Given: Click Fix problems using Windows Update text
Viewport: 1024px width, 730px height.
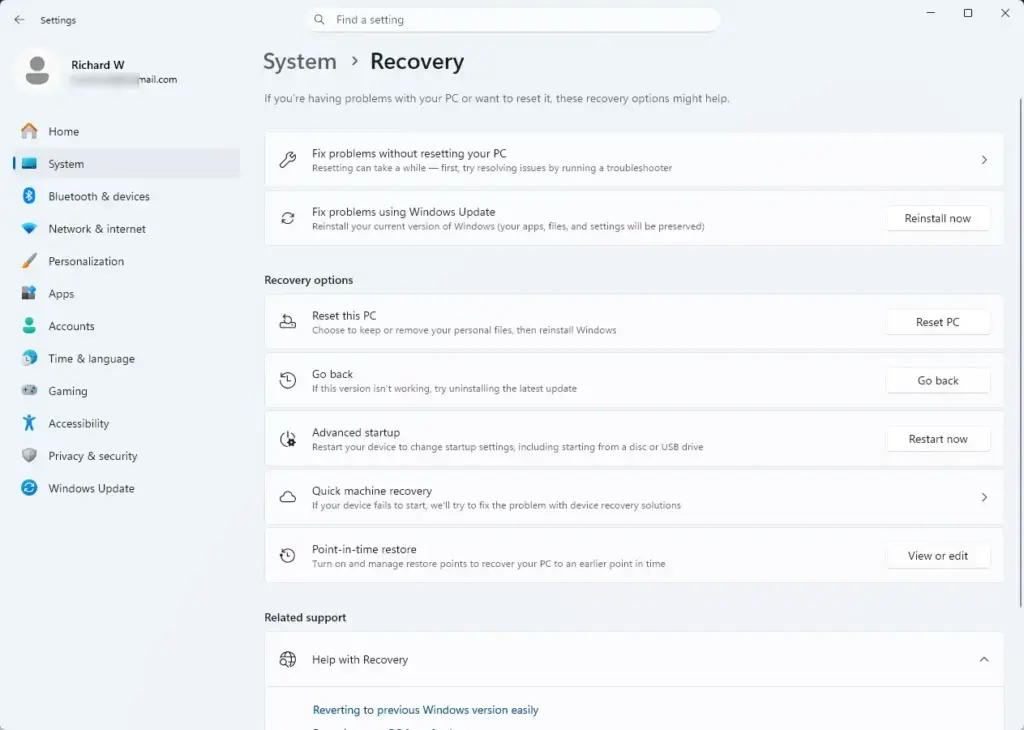Looking at the screenshot, I should pyautogui.click(x=403, y=212).
